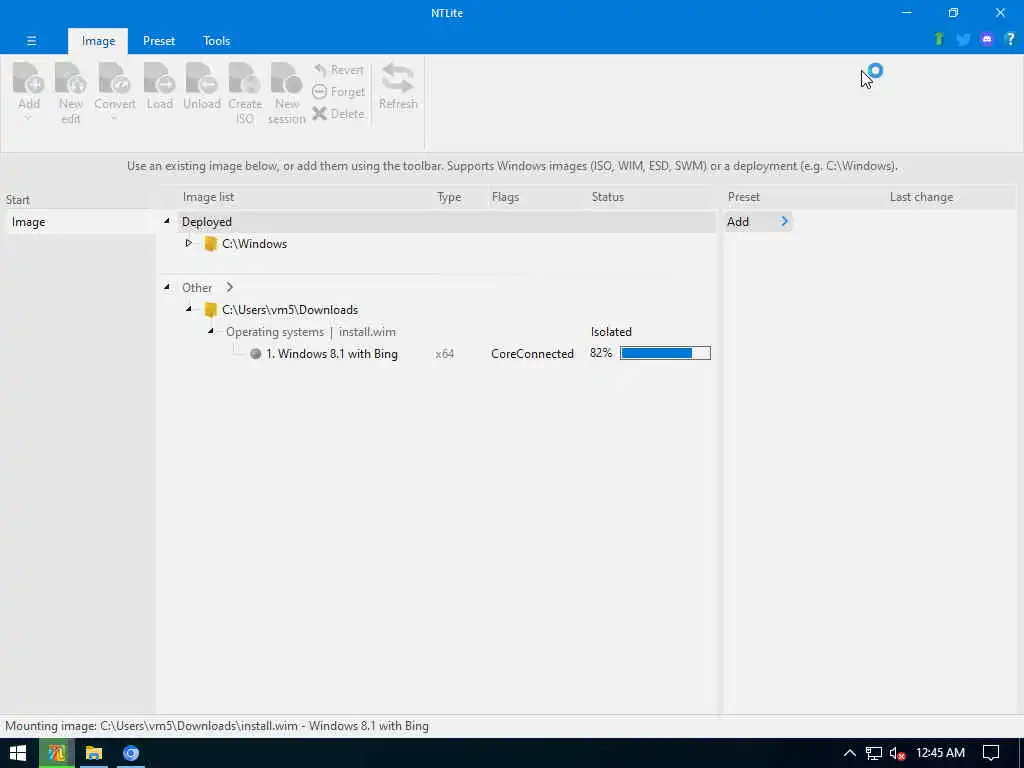Click the Isolated status text
This screenshot has width=1024, height=768.
tap(611, 332)
